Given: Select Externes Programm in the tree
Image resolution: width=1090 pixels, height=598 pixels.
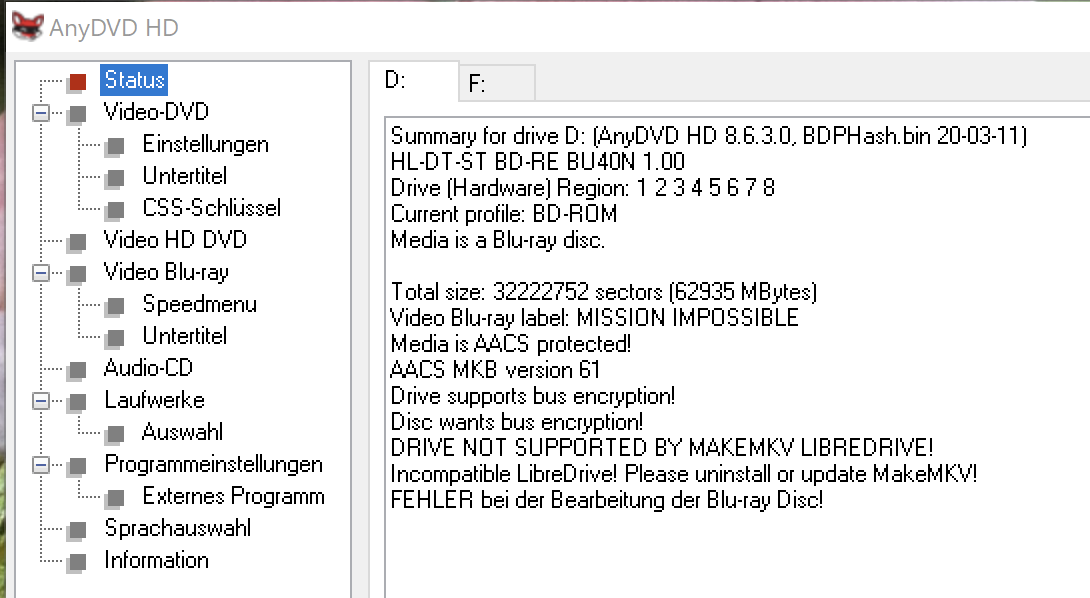Looking at the screenshot, I should coord(234,496).
